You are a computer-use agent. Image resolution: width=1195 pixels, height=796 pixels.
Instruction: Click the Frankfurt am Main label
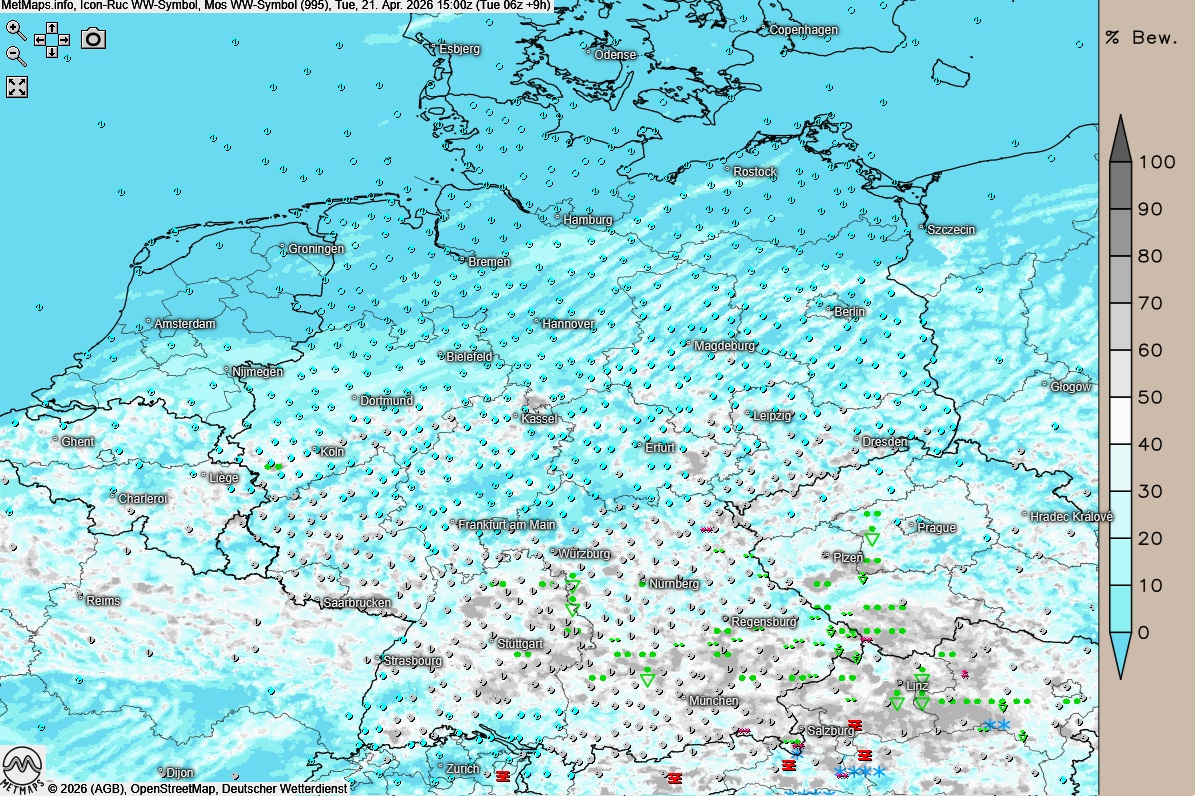coord(506,525)
